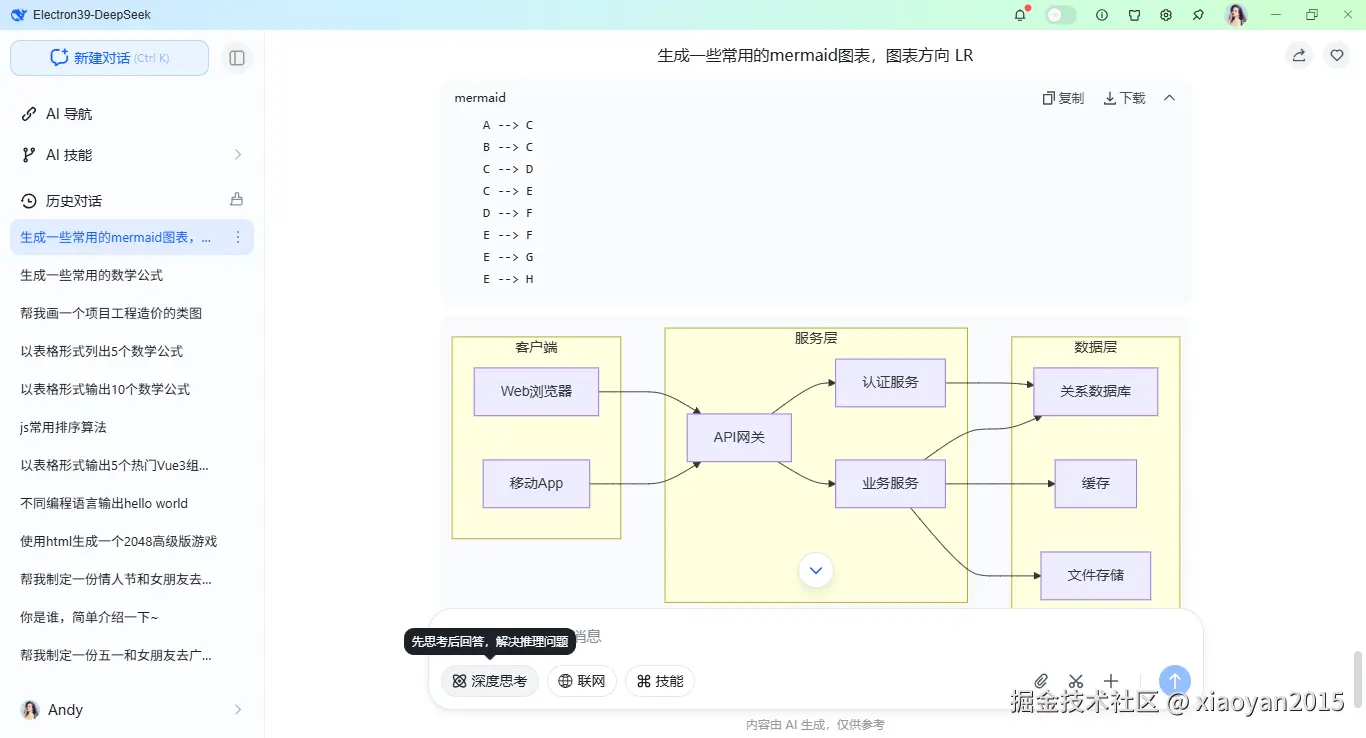Enable 深度思考 deep thinking mode
Screen dimensions: 1366x738
click(x=489, y=681)
